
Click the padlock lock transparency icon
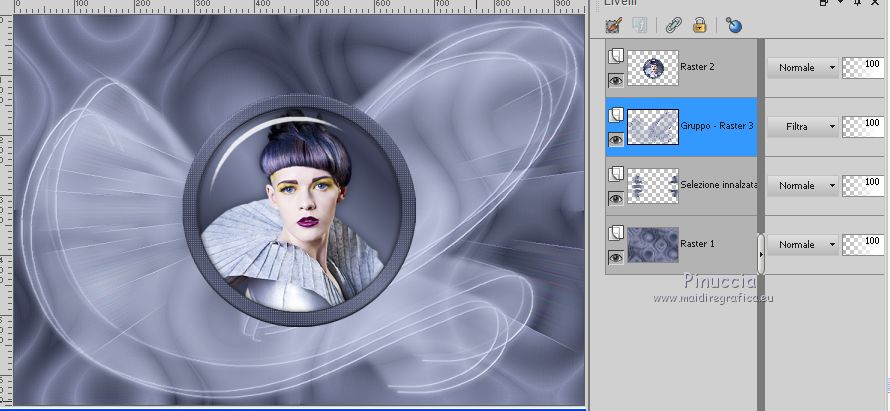coord(699,26)
